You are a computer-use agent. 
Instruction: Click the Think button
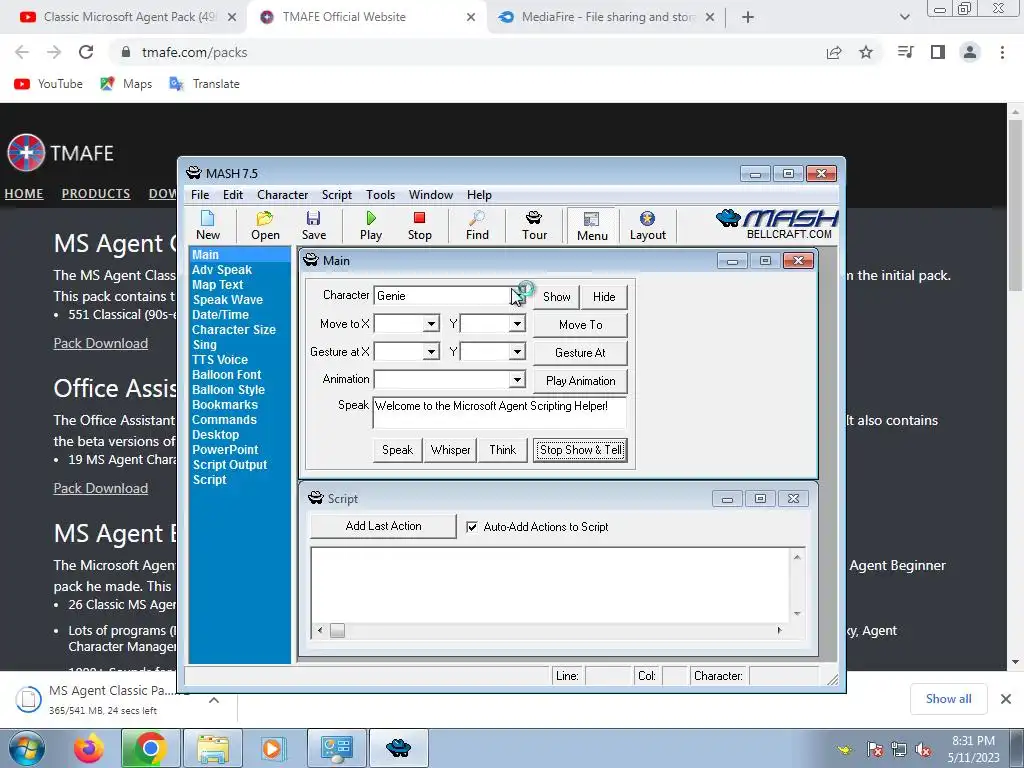[x=503, y=450]
